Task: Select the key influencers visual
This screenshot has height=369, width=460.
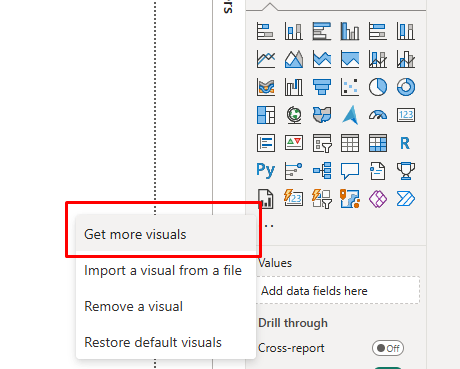Action: (x=294, y=171)
